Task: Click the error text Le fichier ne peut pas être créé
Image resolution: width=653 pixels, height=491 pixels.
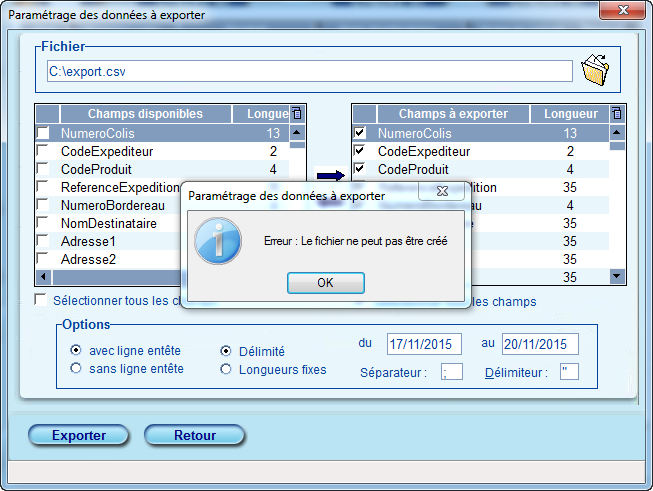Action: click(x=374, y=241)
